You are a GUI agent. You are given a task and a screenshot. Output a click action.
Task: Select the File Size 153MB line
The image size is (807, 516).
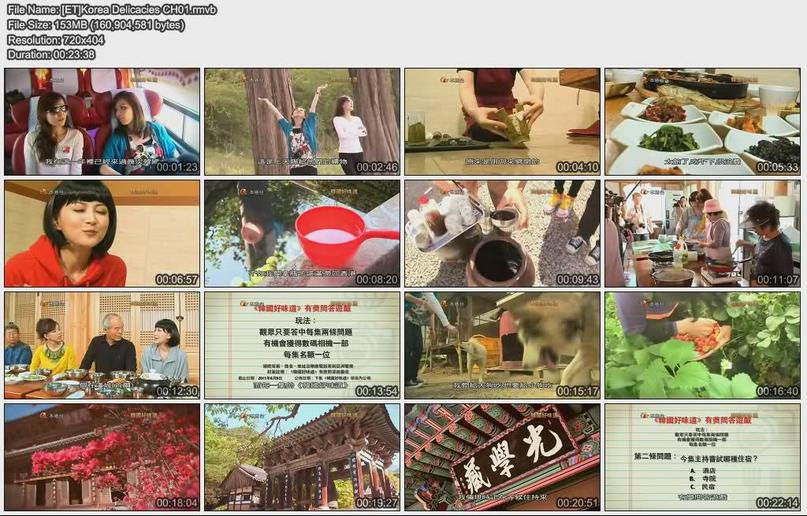click(102, 25)
